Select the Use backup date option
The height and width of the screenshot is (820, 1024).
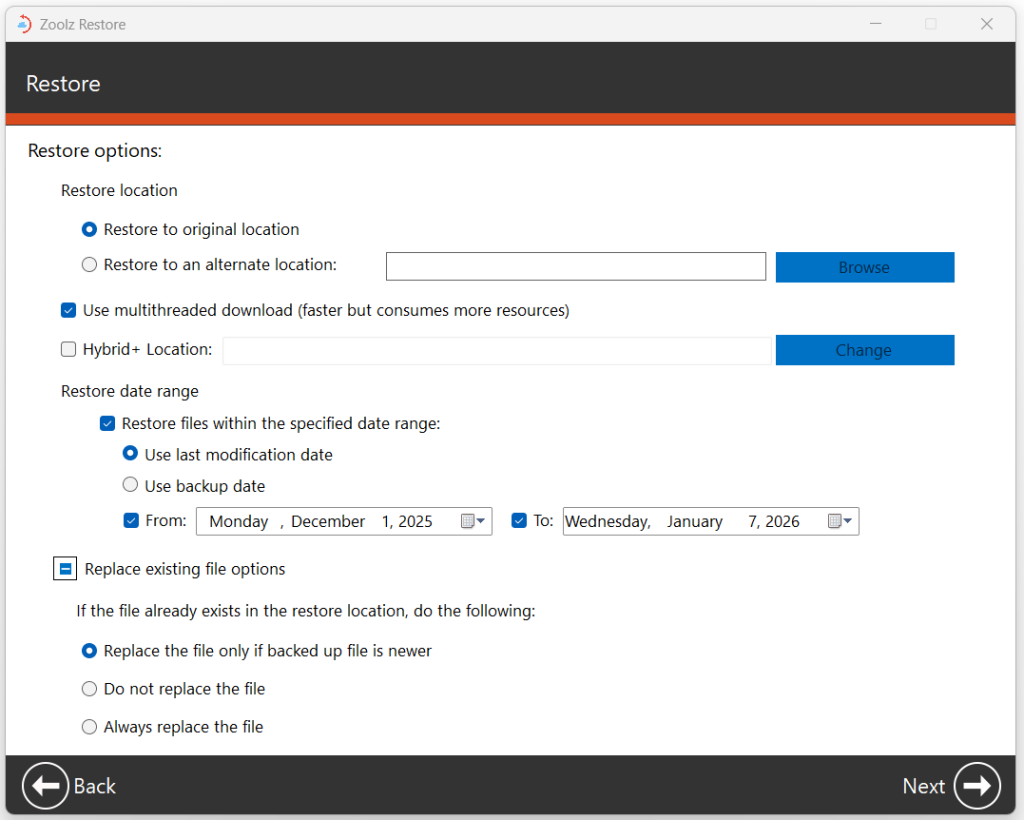click(x=130, y=486)
